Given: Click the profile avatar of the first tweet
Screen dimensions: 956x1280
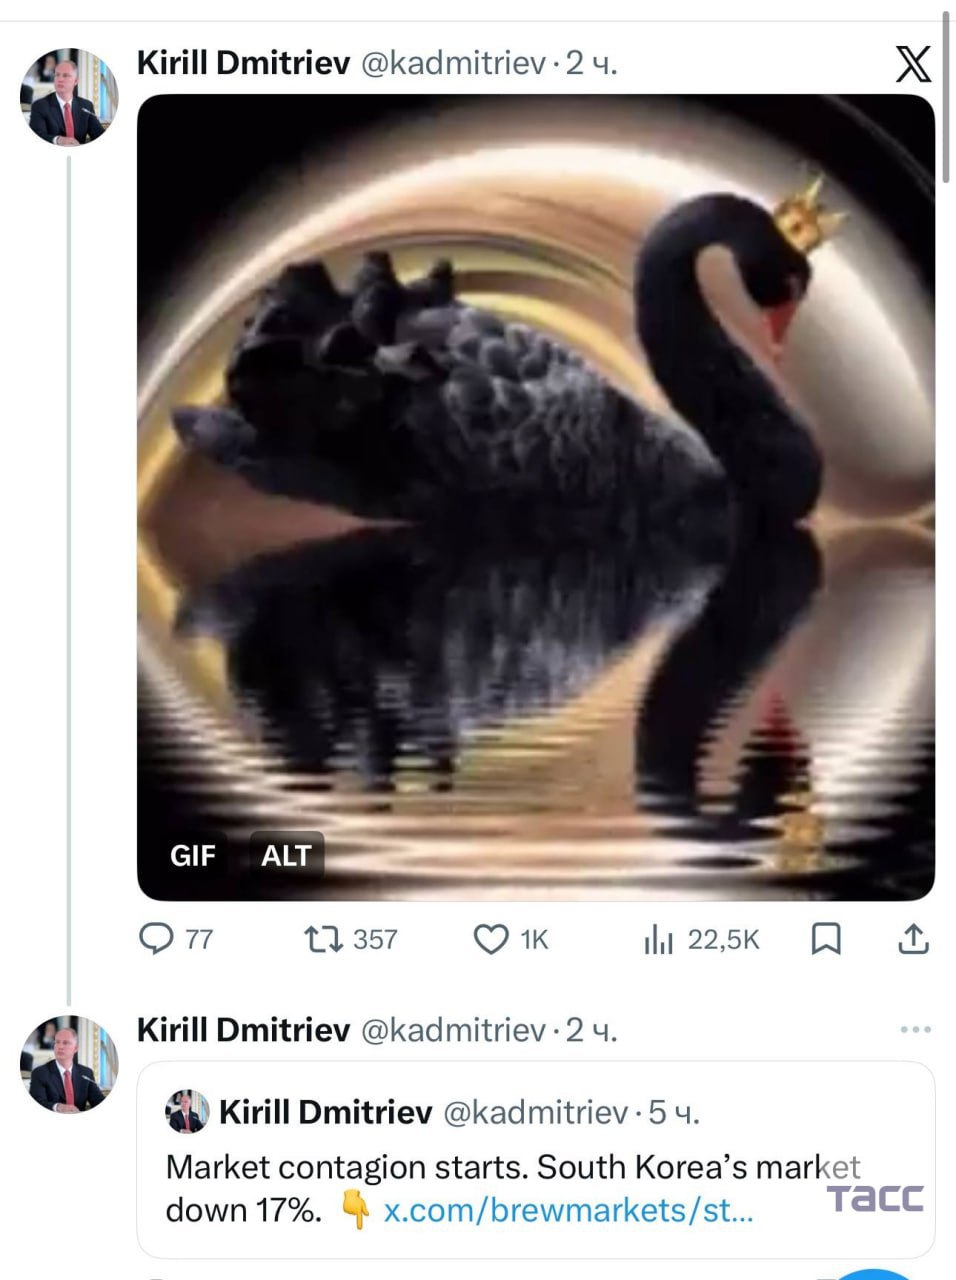Looking at the screenshot, I should tap(68, 97).
